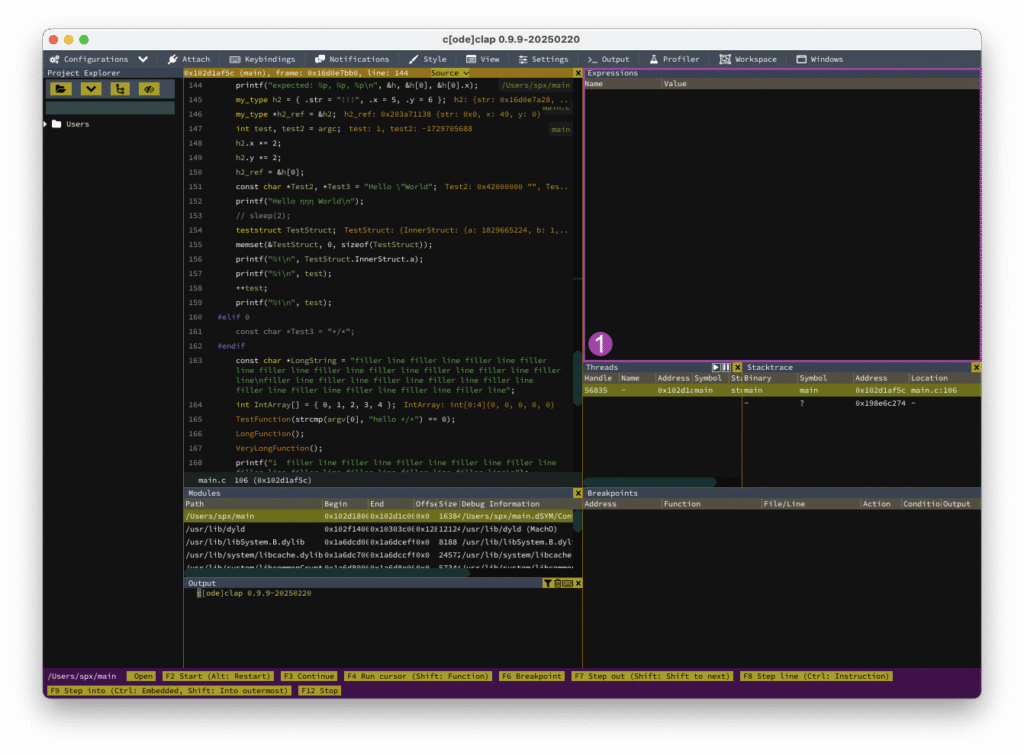This screenshot has width=1024, height=755.
Task: Close the source code panel
Action: pos(577,73)
